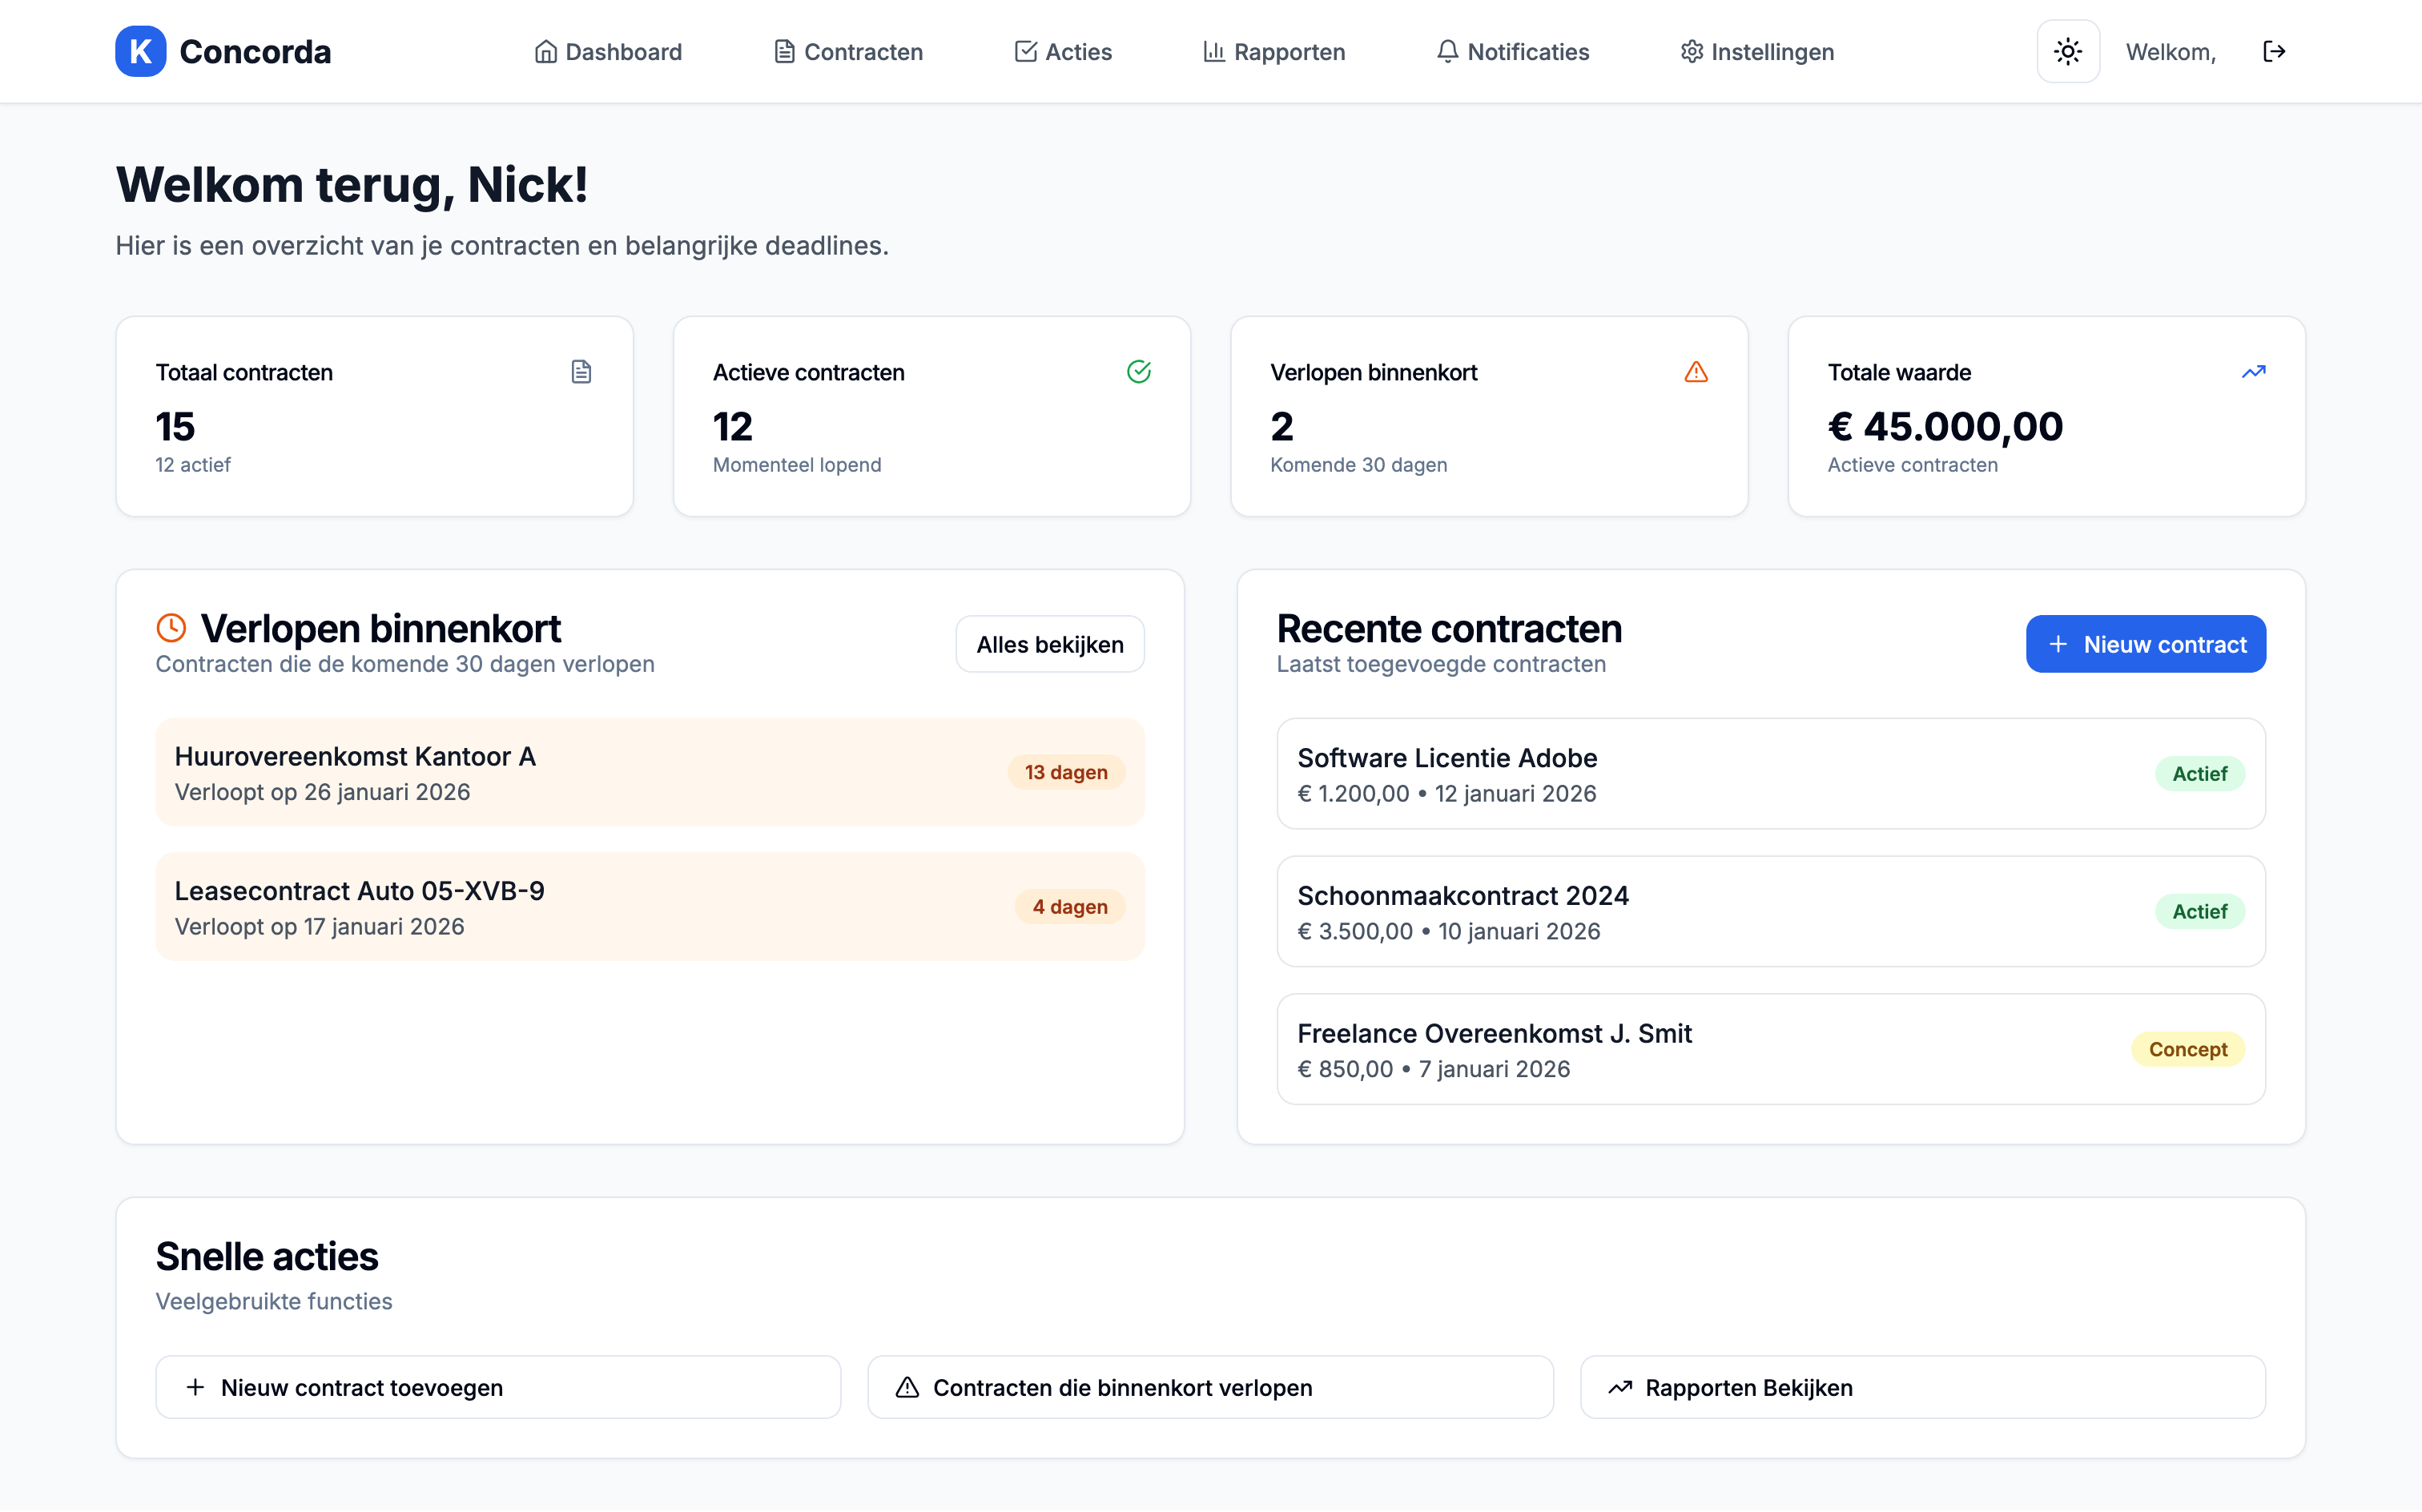Click the logout icon top right

tap(2274, 51)
